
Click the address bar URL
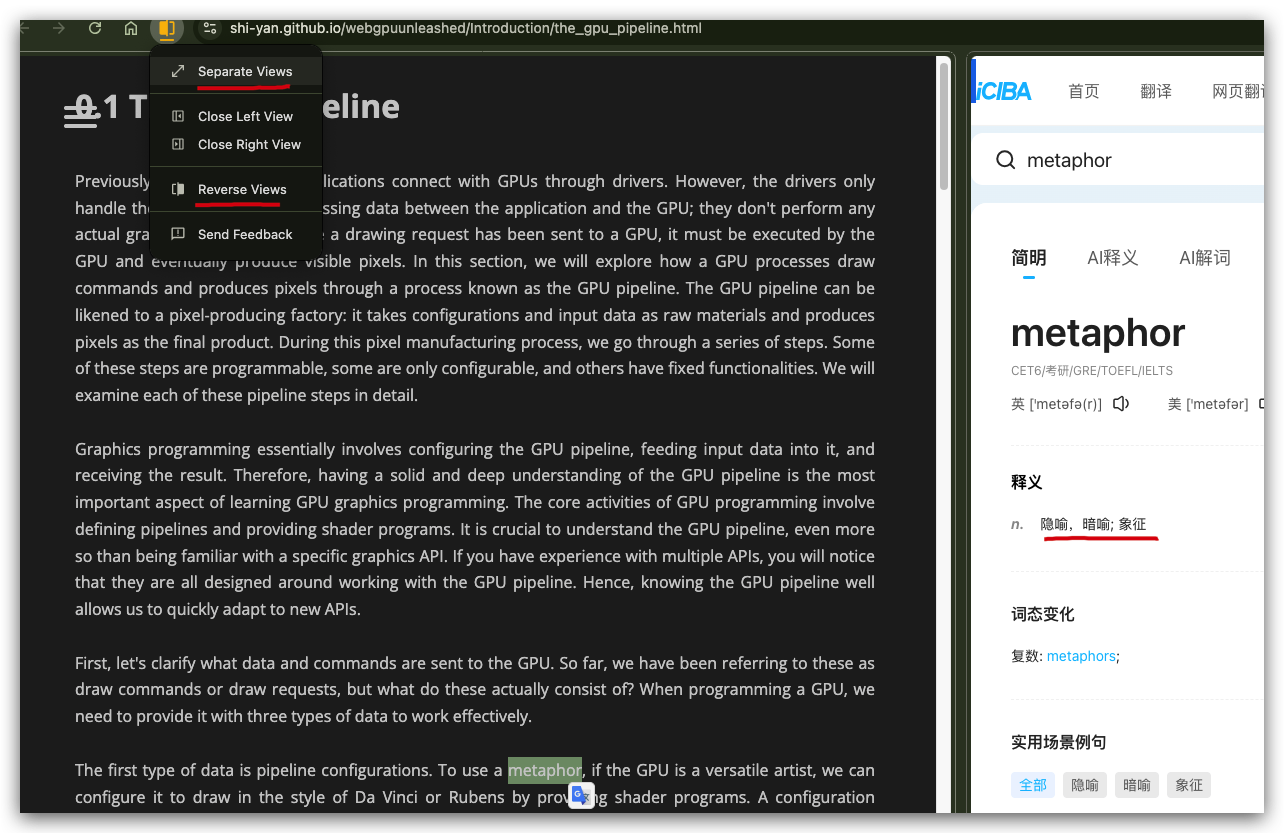(466, 28)
